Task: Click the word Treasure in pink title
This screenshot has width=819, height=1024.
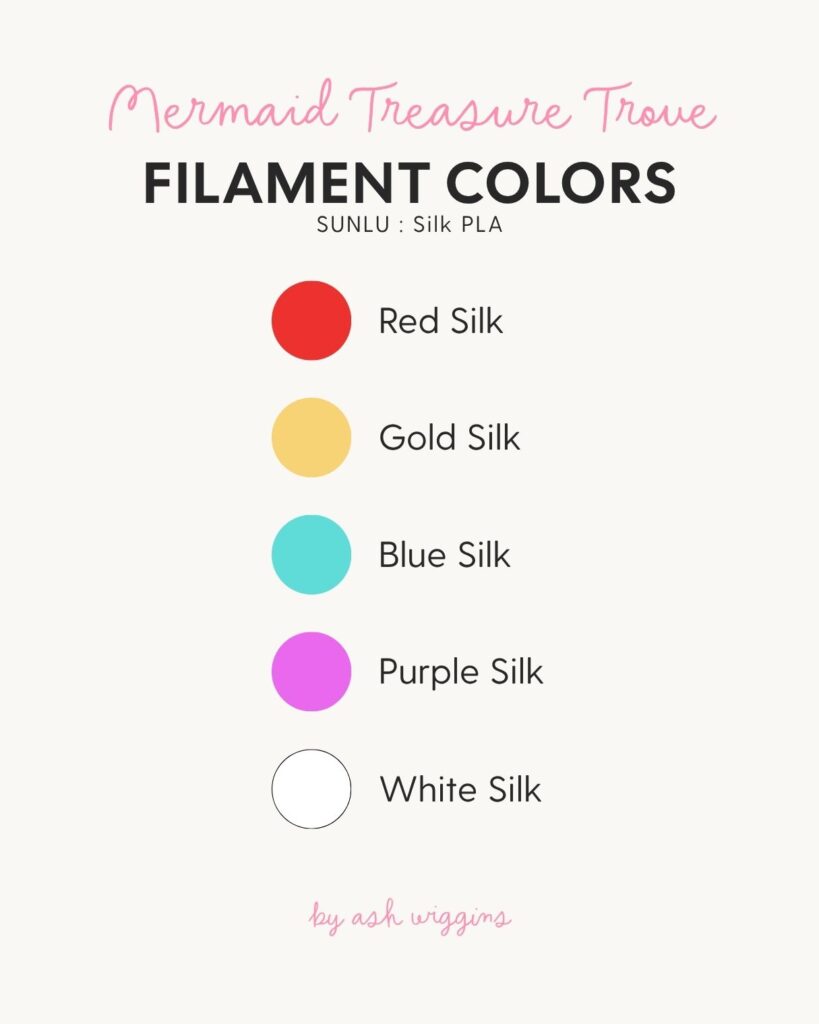Action: 460,106
